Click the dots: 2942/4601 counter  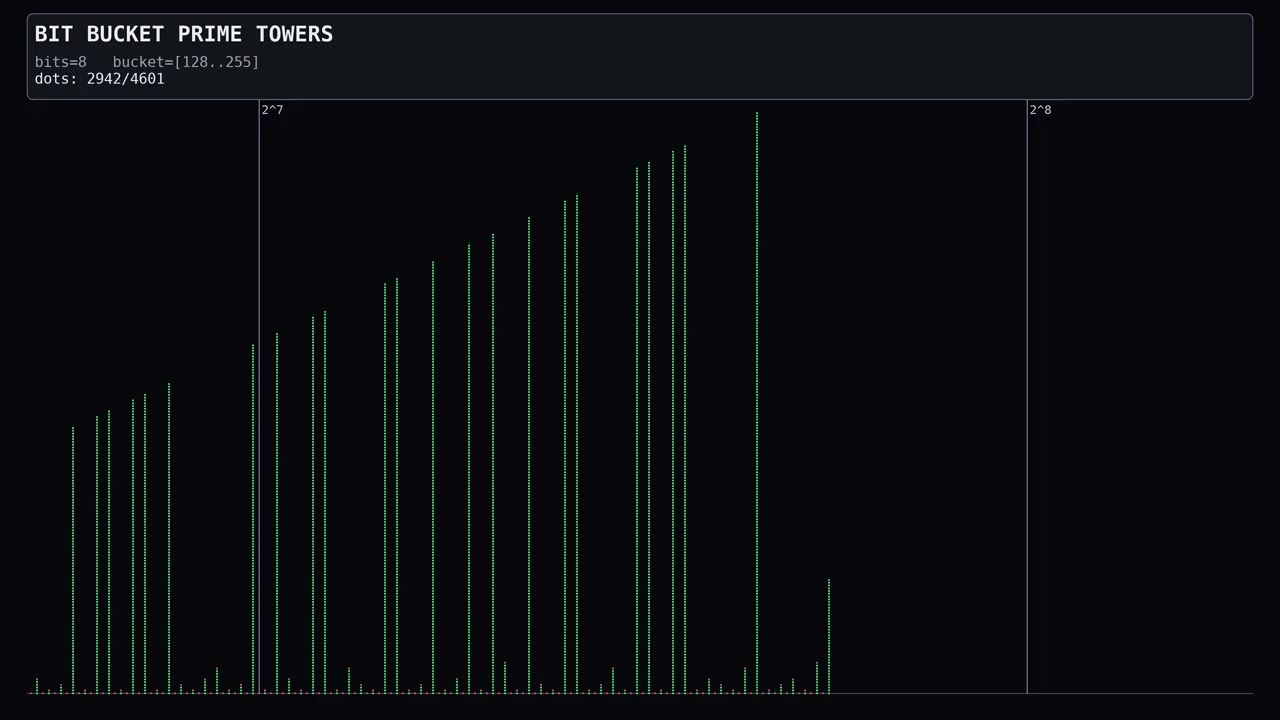click(x=100, y=78)
